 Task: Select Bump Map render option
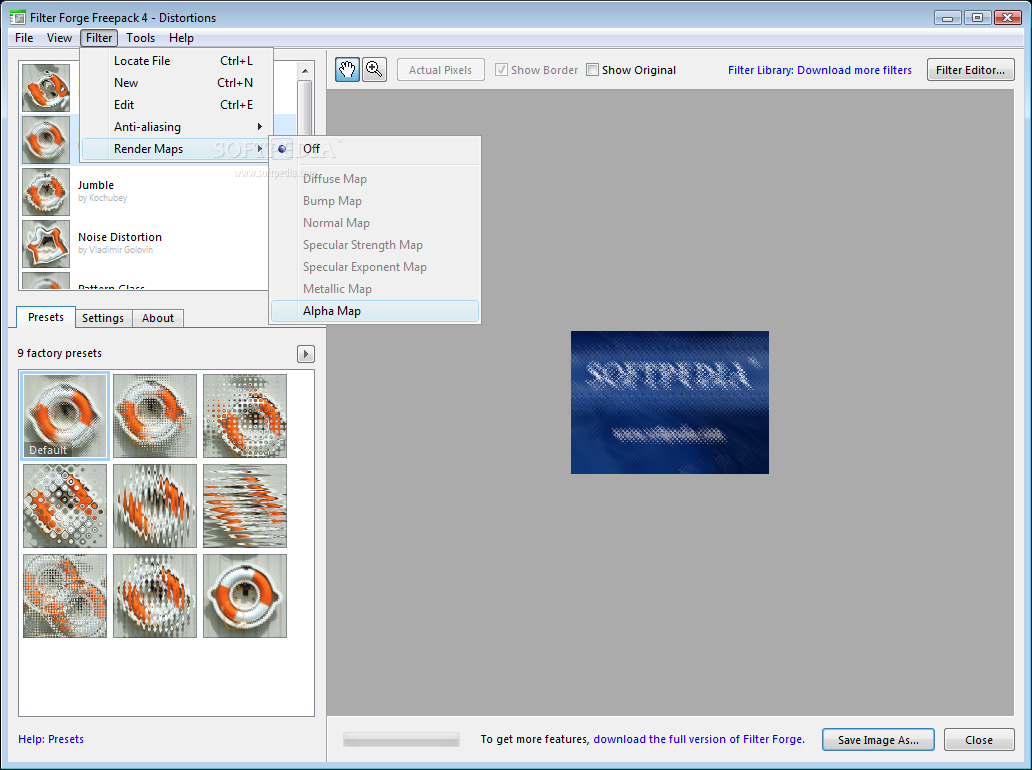(x=375, y=201)
